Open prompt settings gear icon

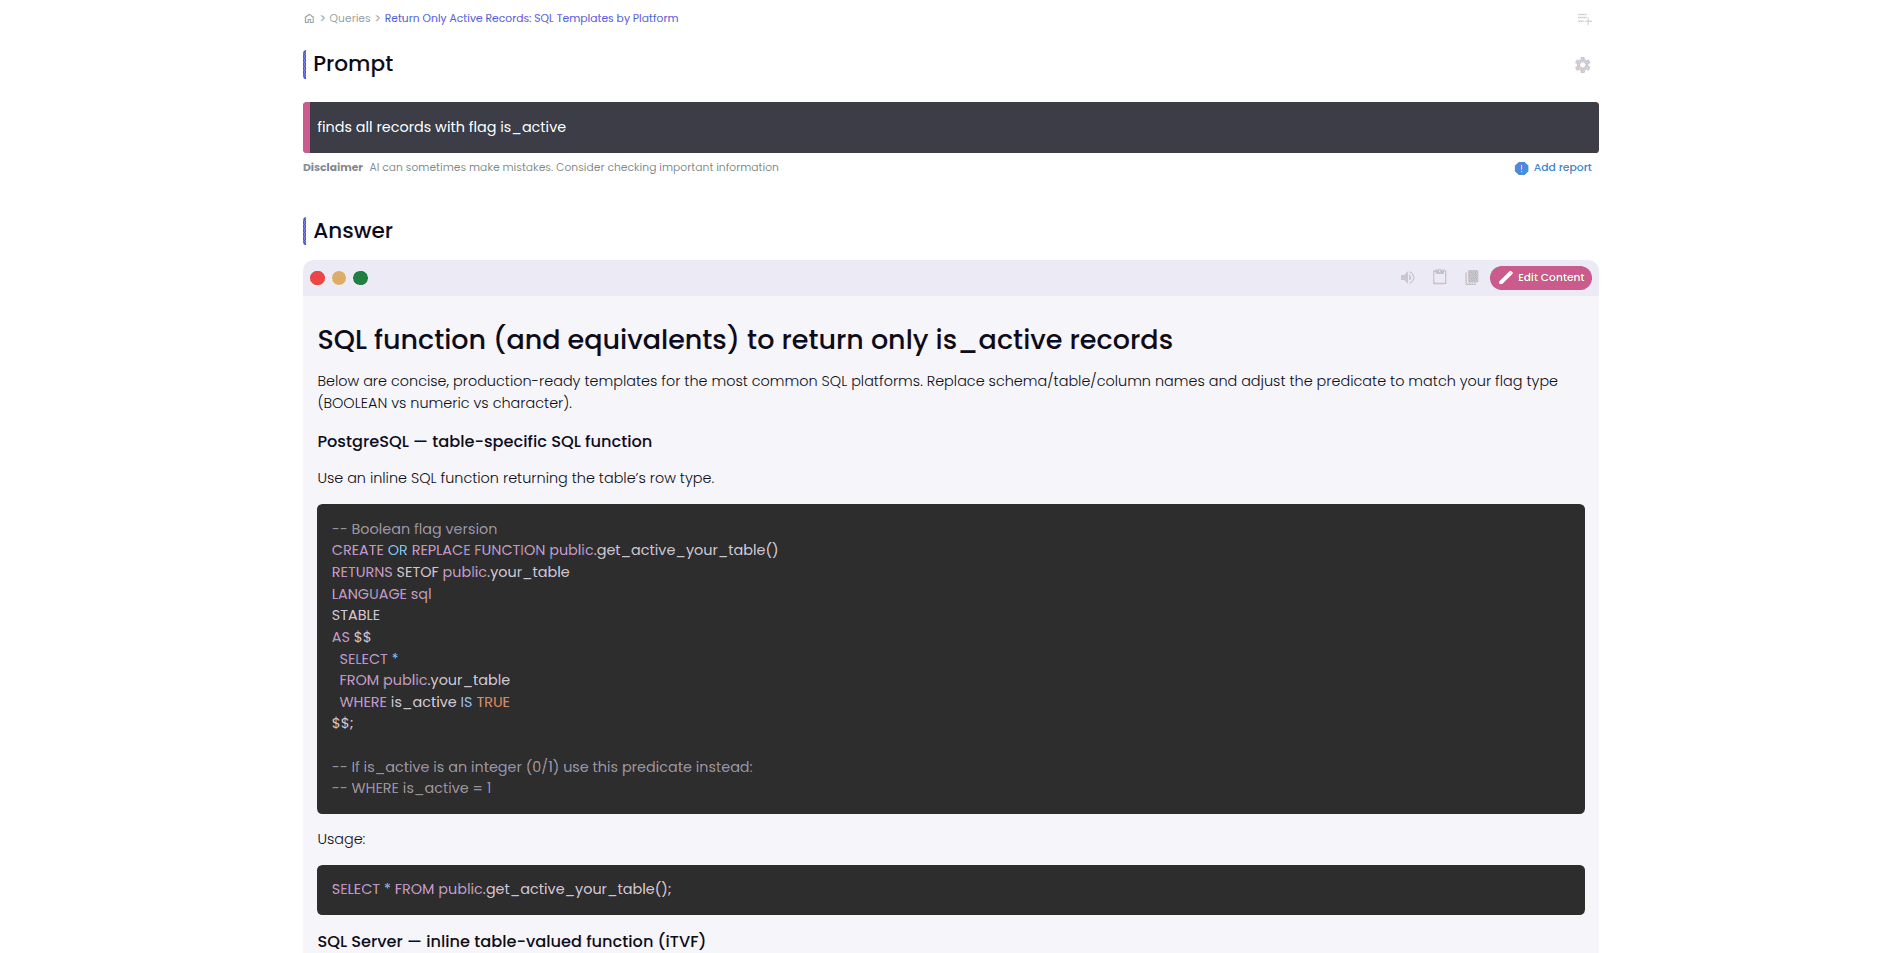coord(1582,65)
